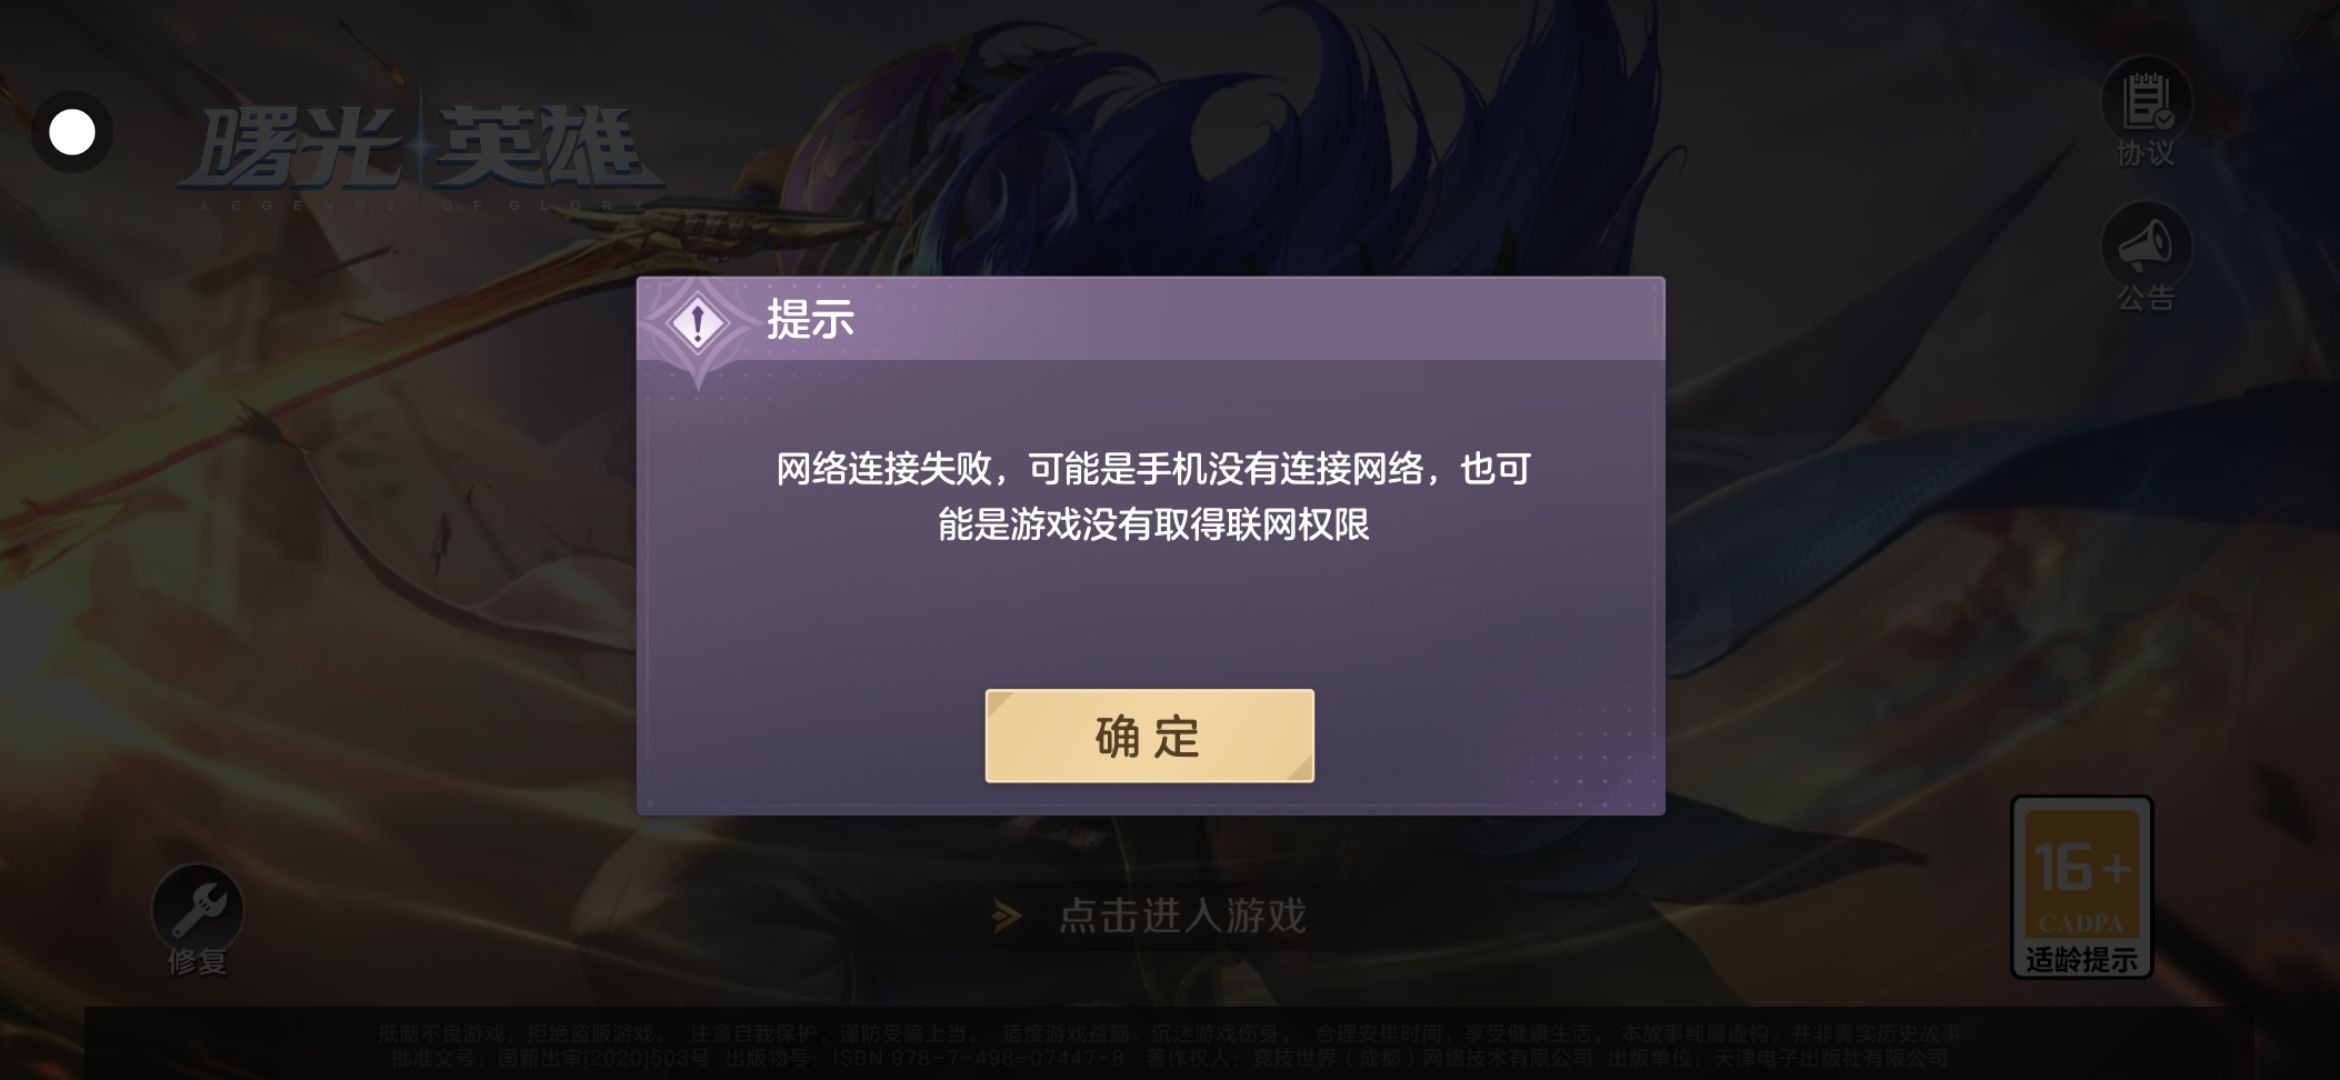Confirm the dialog with 确定 button

(x=1149, y=736)
